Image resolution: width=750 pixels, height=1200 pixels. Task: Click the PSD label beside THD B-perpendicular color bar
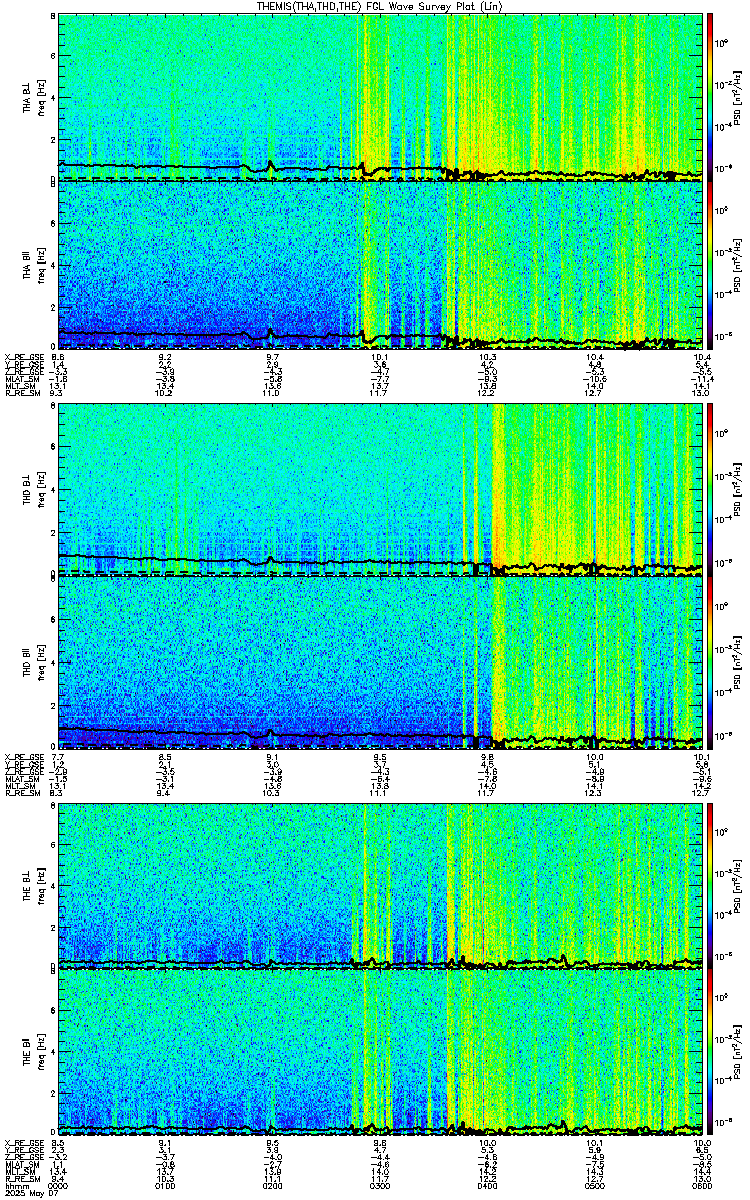737,491
